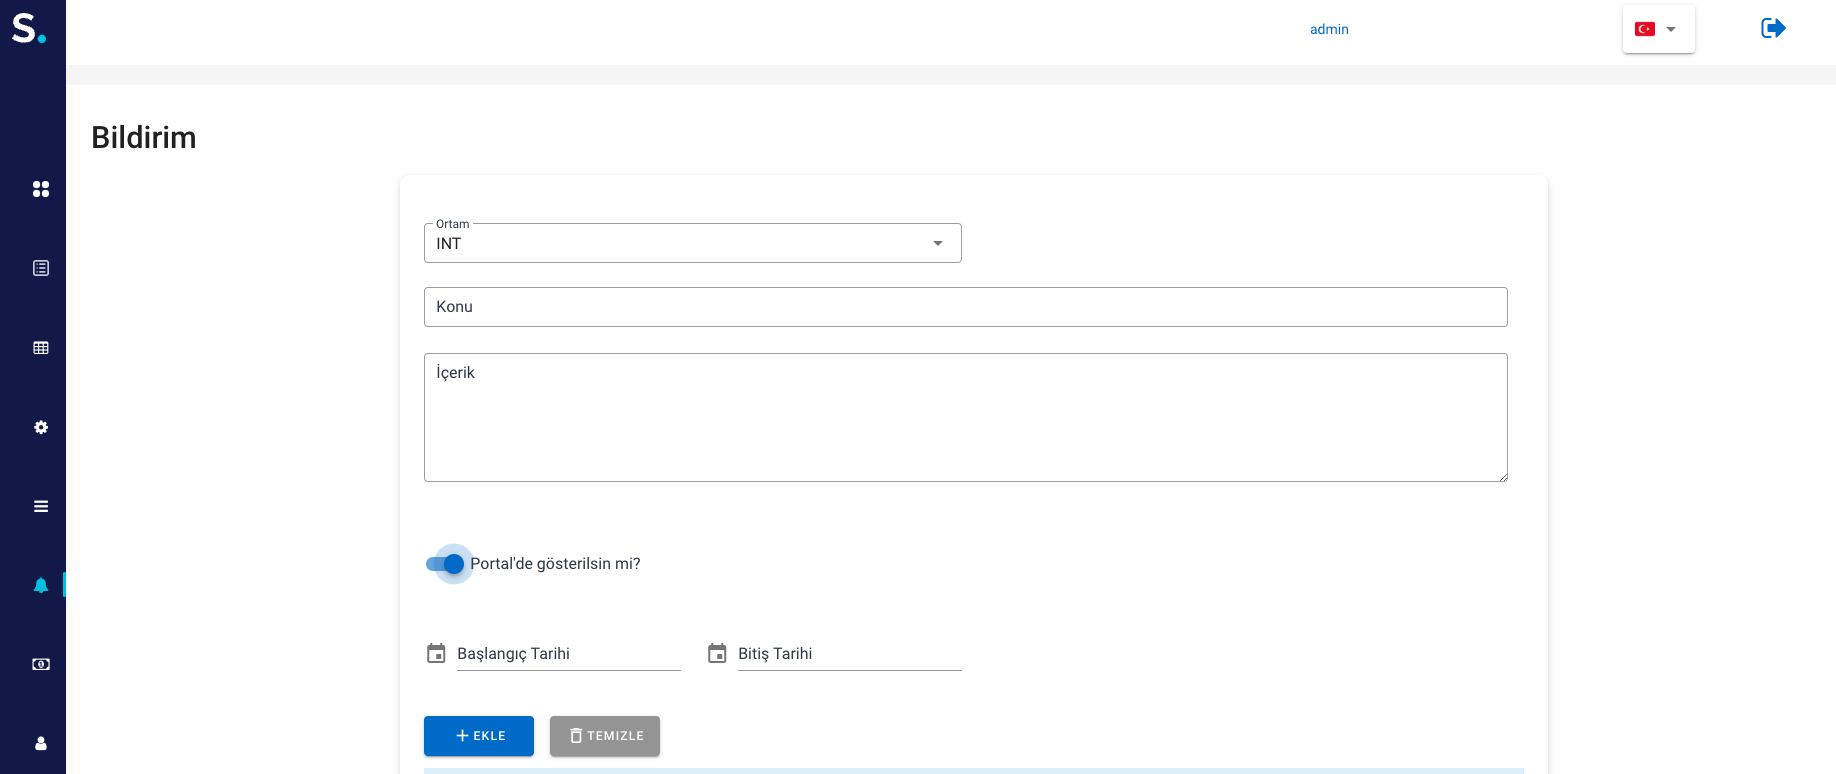Open the list document icon in sidebar
The width and height of the screenshot is (1836, 774).
(41, 268)
